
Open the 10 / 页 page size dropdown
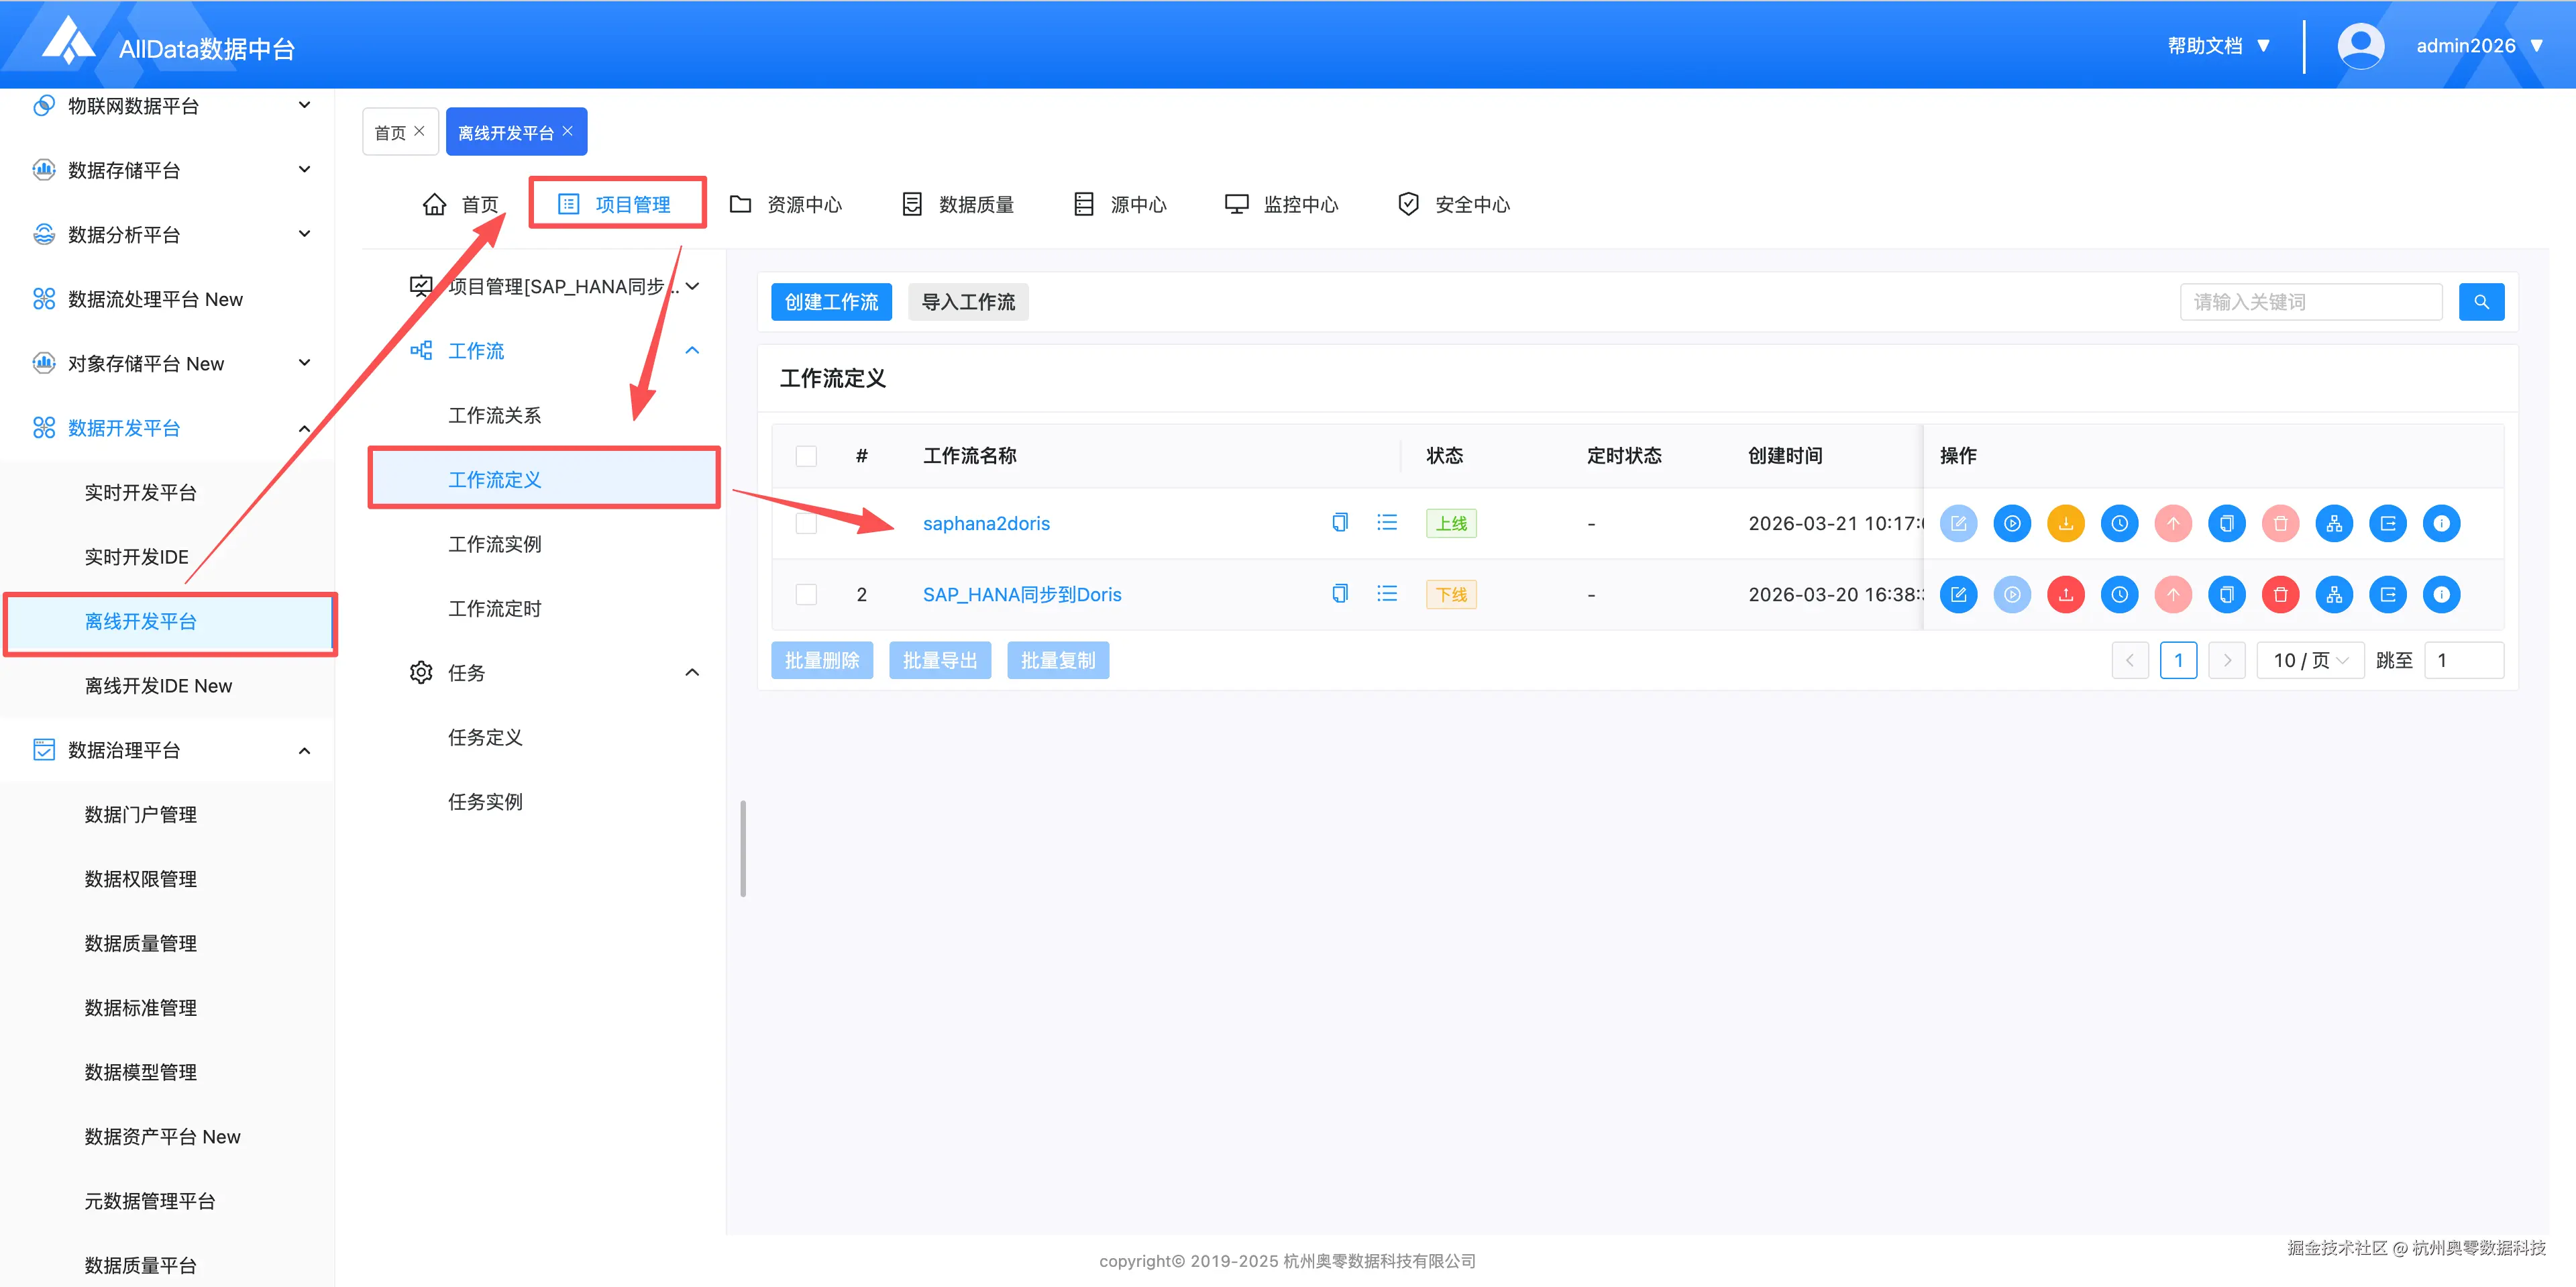click(2310, 660)
